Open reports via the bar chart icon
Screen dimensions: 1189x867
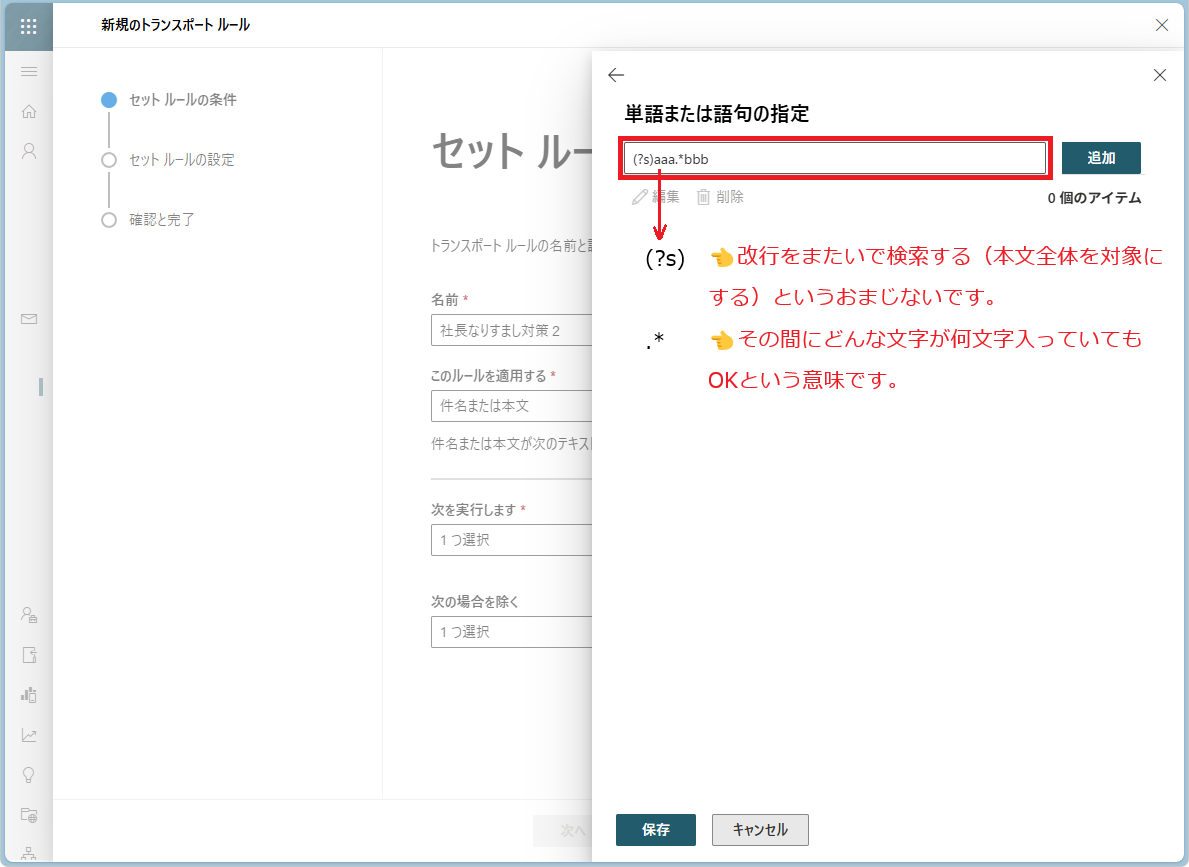click(29, 694)
